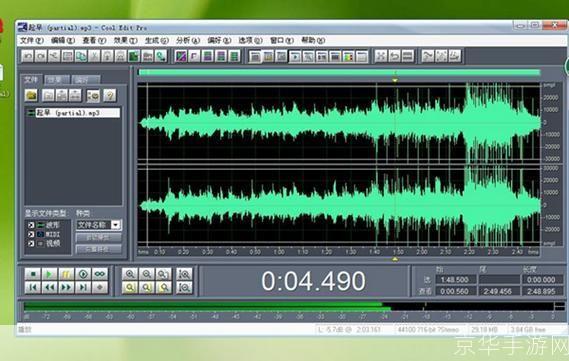Click the purple-green diagonal spectral view icon

tap(181, 56)
